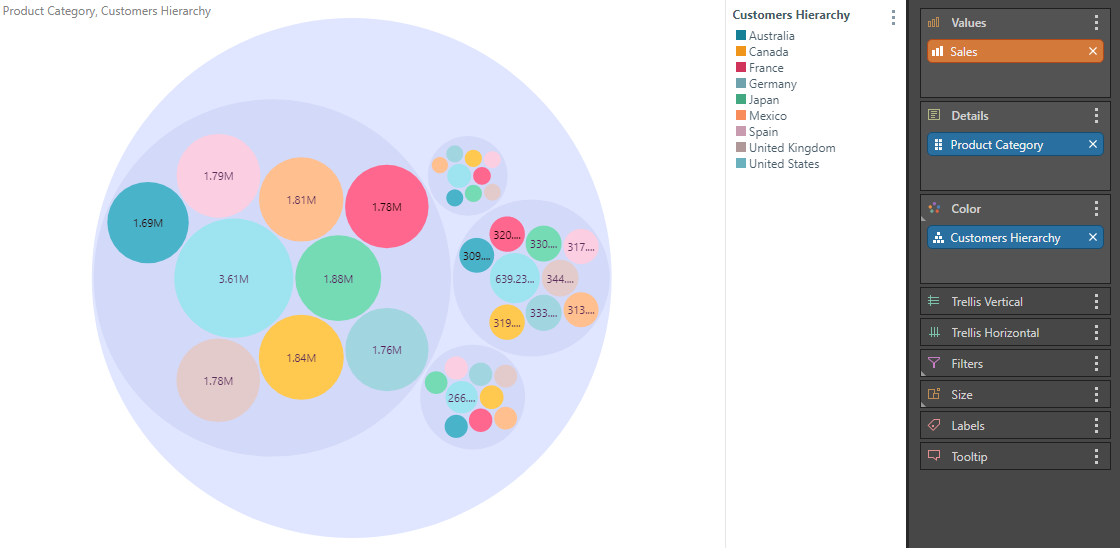Click the Size drop zone icon

coord(934,395)
